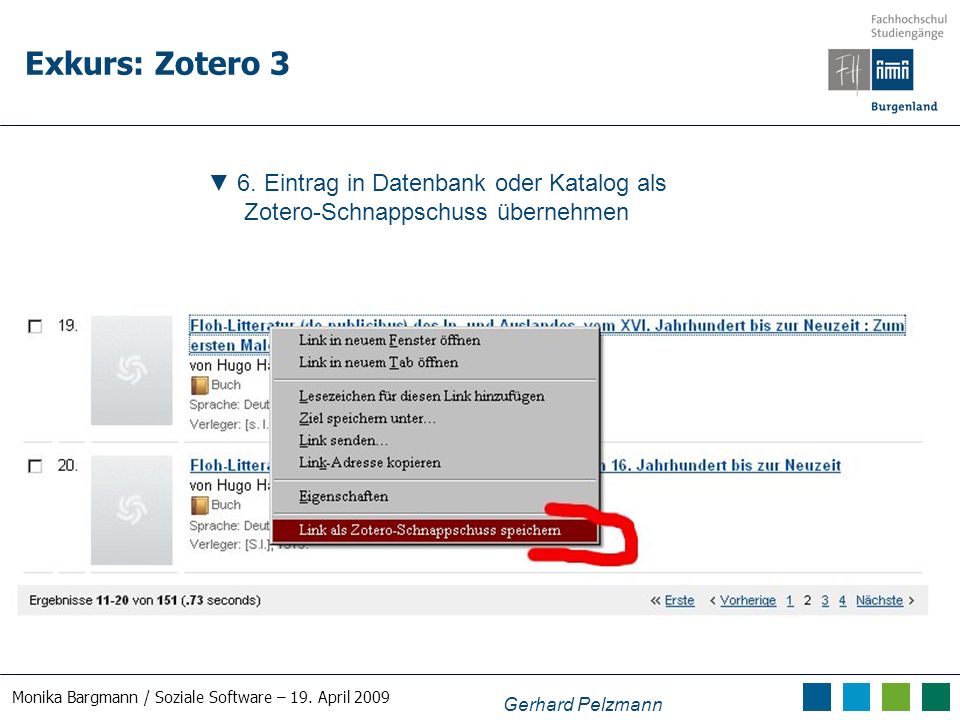Jump to results page 4

842,601
